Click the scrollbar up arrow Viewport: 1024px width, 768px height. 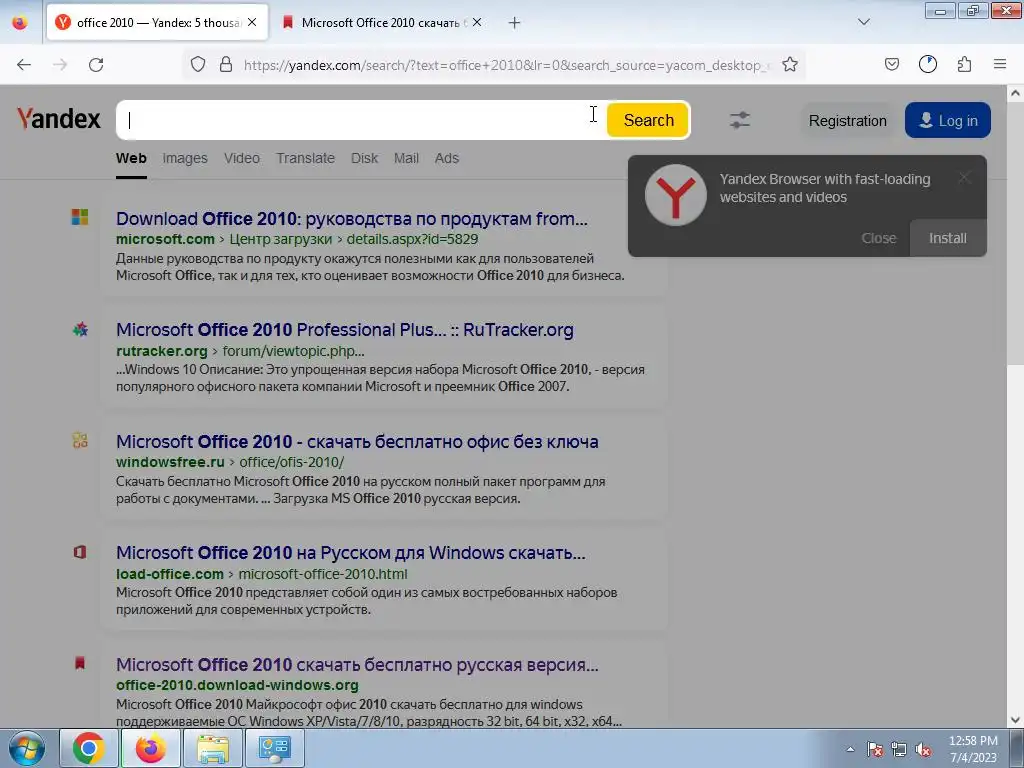coord(1015,93)
